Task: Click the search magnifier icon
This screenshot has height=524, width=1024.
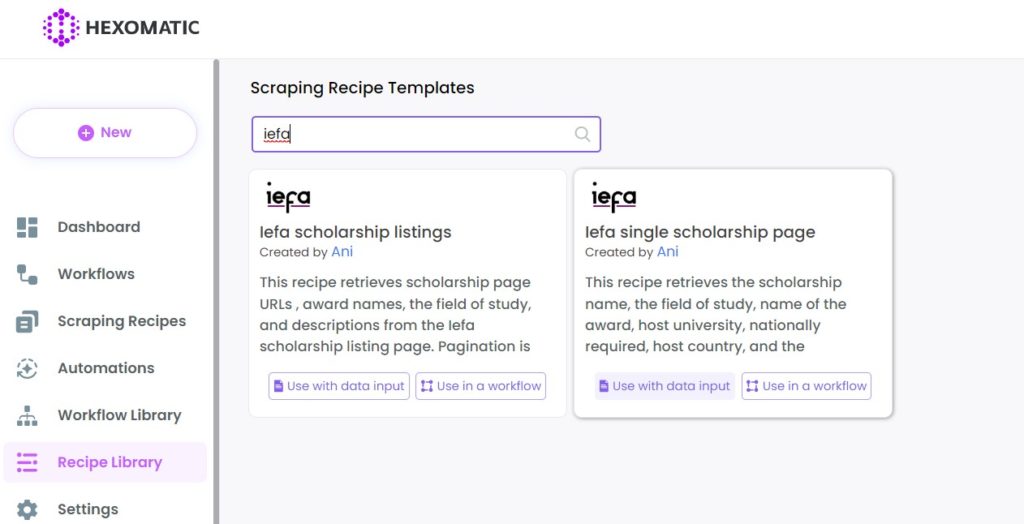Action: click(x=582, y=134)
